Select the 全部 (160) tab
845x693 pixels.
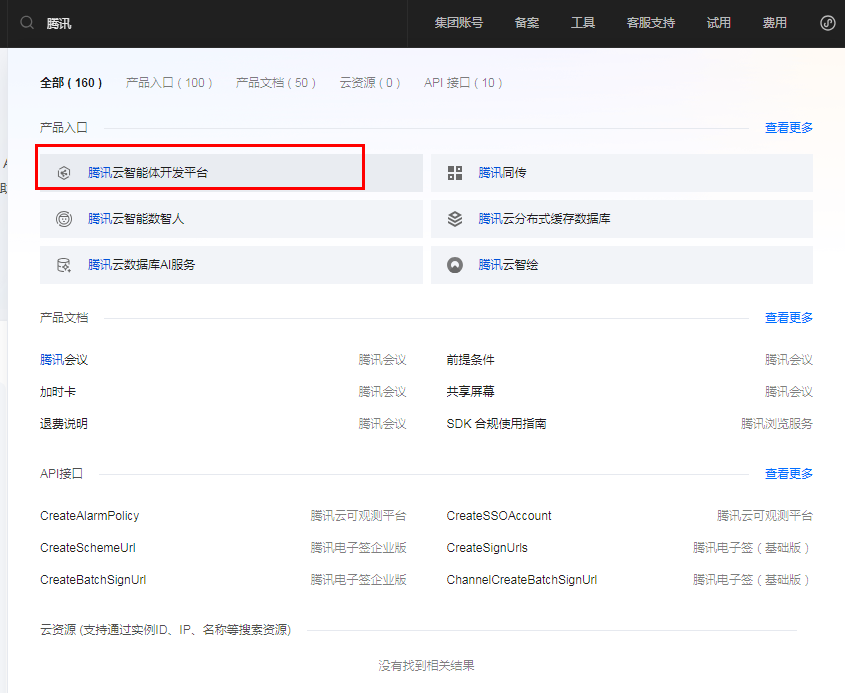tap(71, 83)
